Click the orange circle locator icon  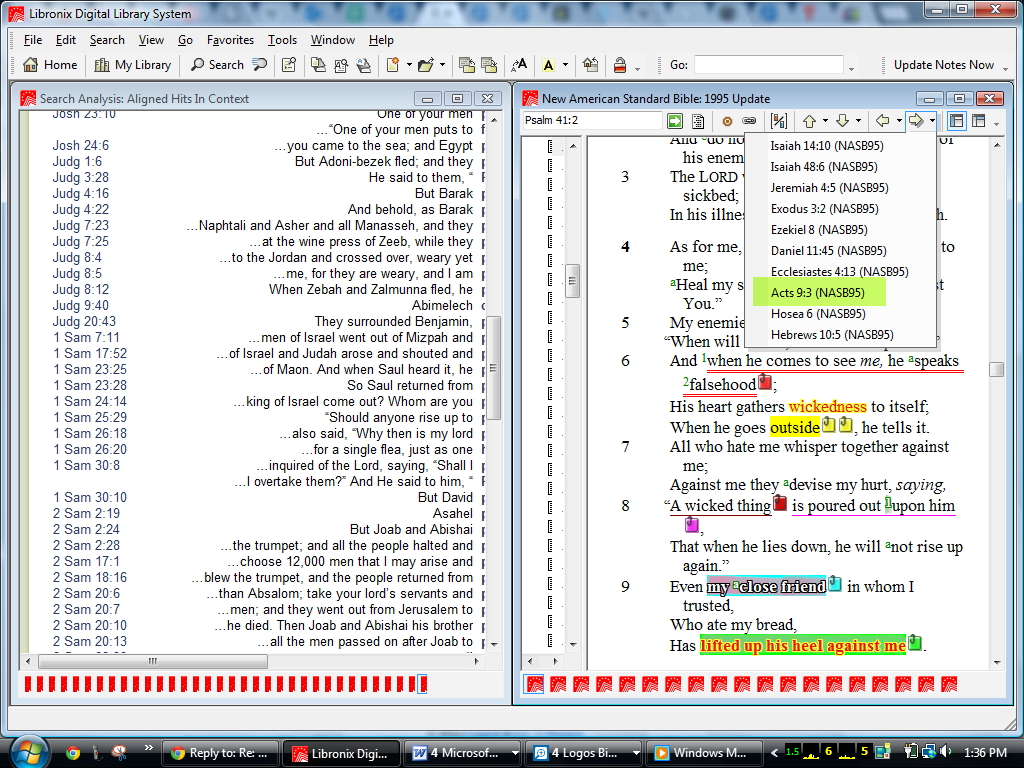click(727, 121)
